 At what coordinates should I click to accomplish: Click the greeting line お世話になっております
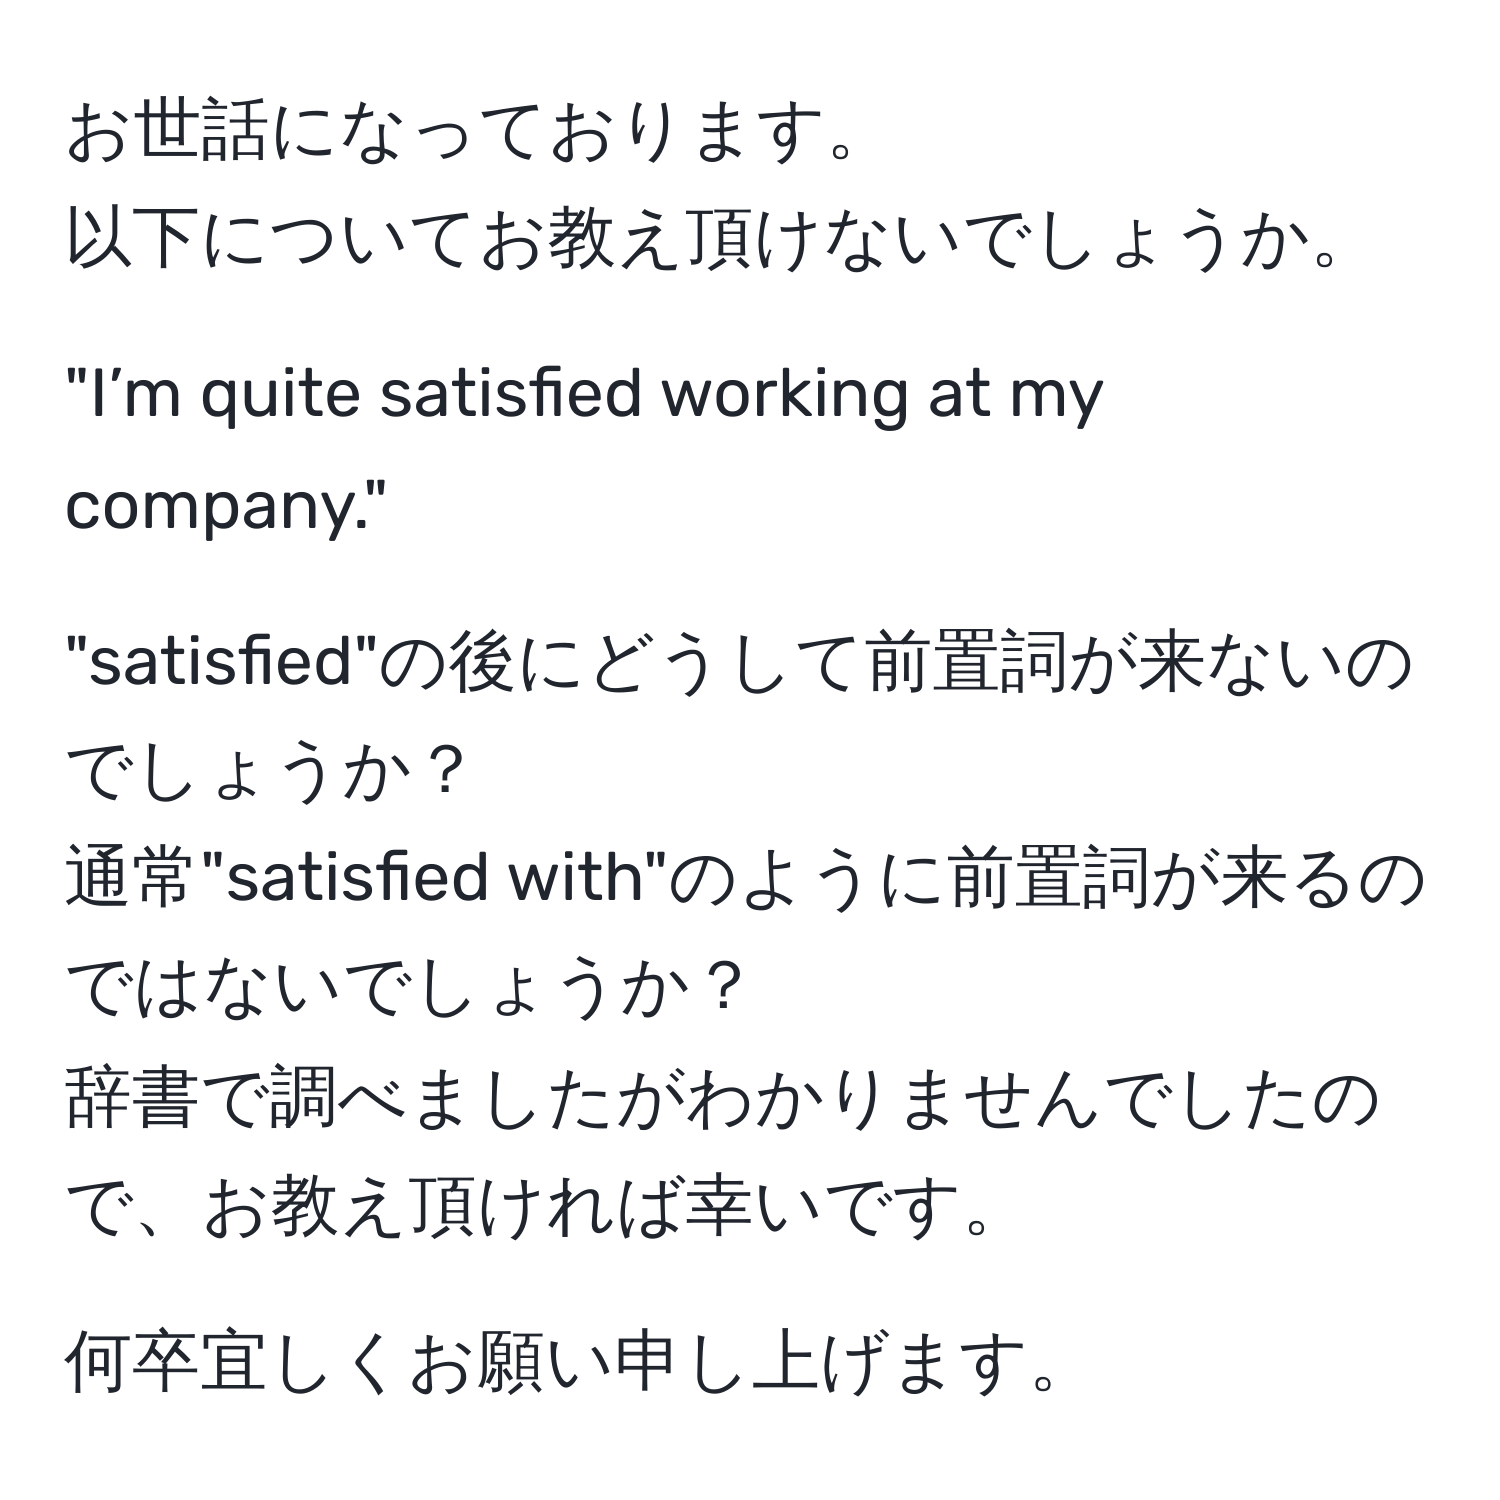tap(460, 132)
